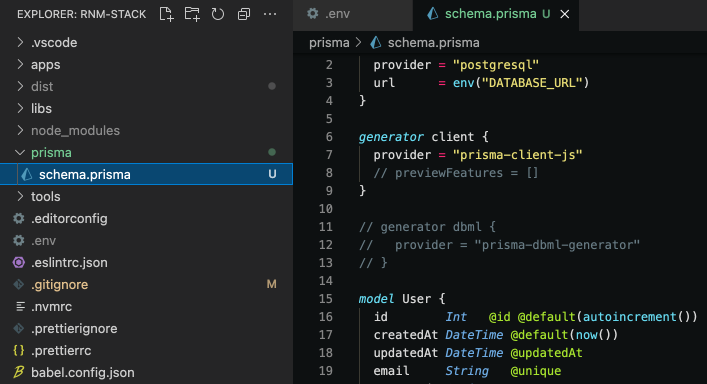Expand the .vscode folder chevron

(20, 42)
